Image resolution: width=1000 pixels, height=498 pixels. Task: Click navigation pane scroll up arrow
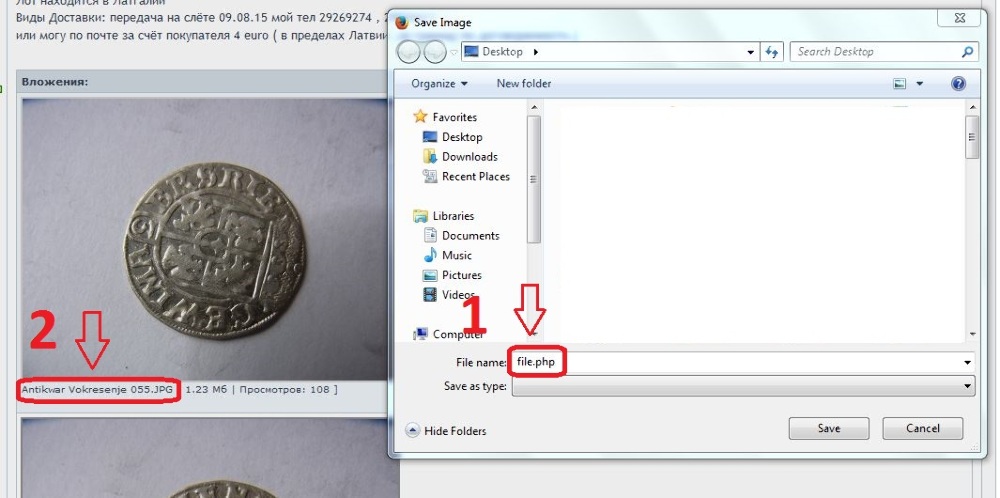coord(534,108)
